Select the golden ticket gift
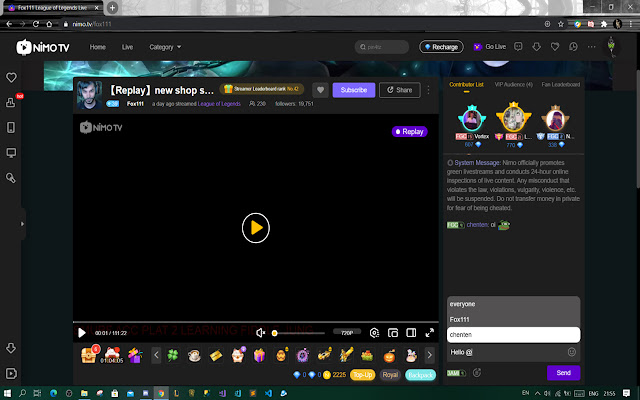This screenshot has width=640, height=400. (x=216, y=356)
